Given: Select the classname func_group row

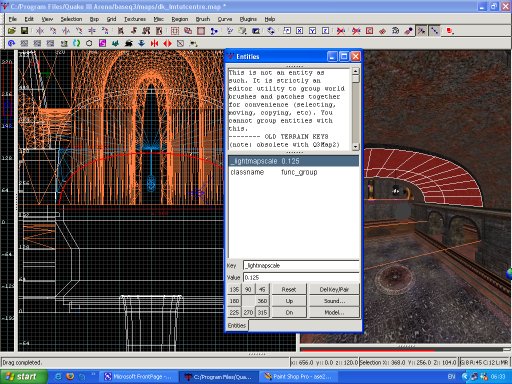Looking at the screenshot, I should point(293,172).
